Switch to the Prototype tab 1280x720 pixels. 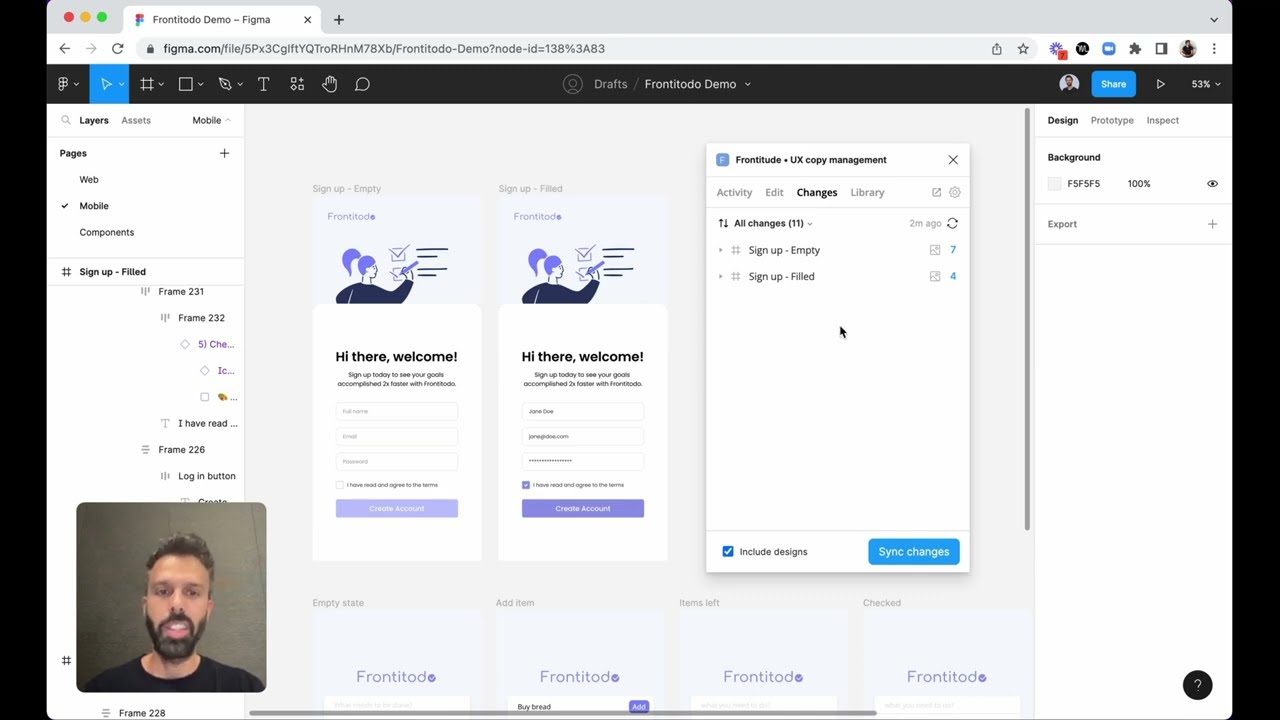pyautogui.click(x=1112, y=120)
